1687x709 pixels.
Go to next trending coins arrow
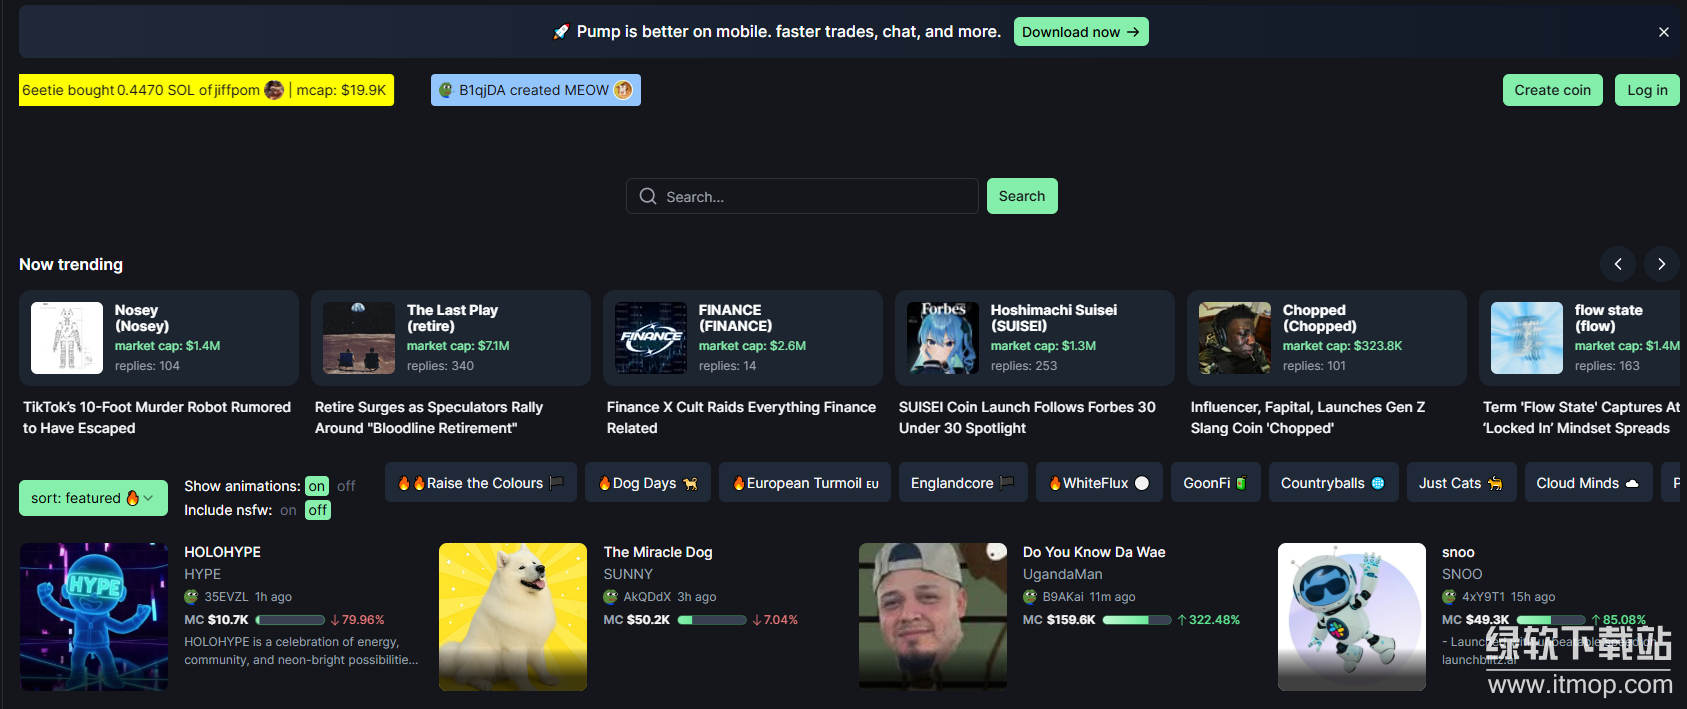pos(1662,264)
